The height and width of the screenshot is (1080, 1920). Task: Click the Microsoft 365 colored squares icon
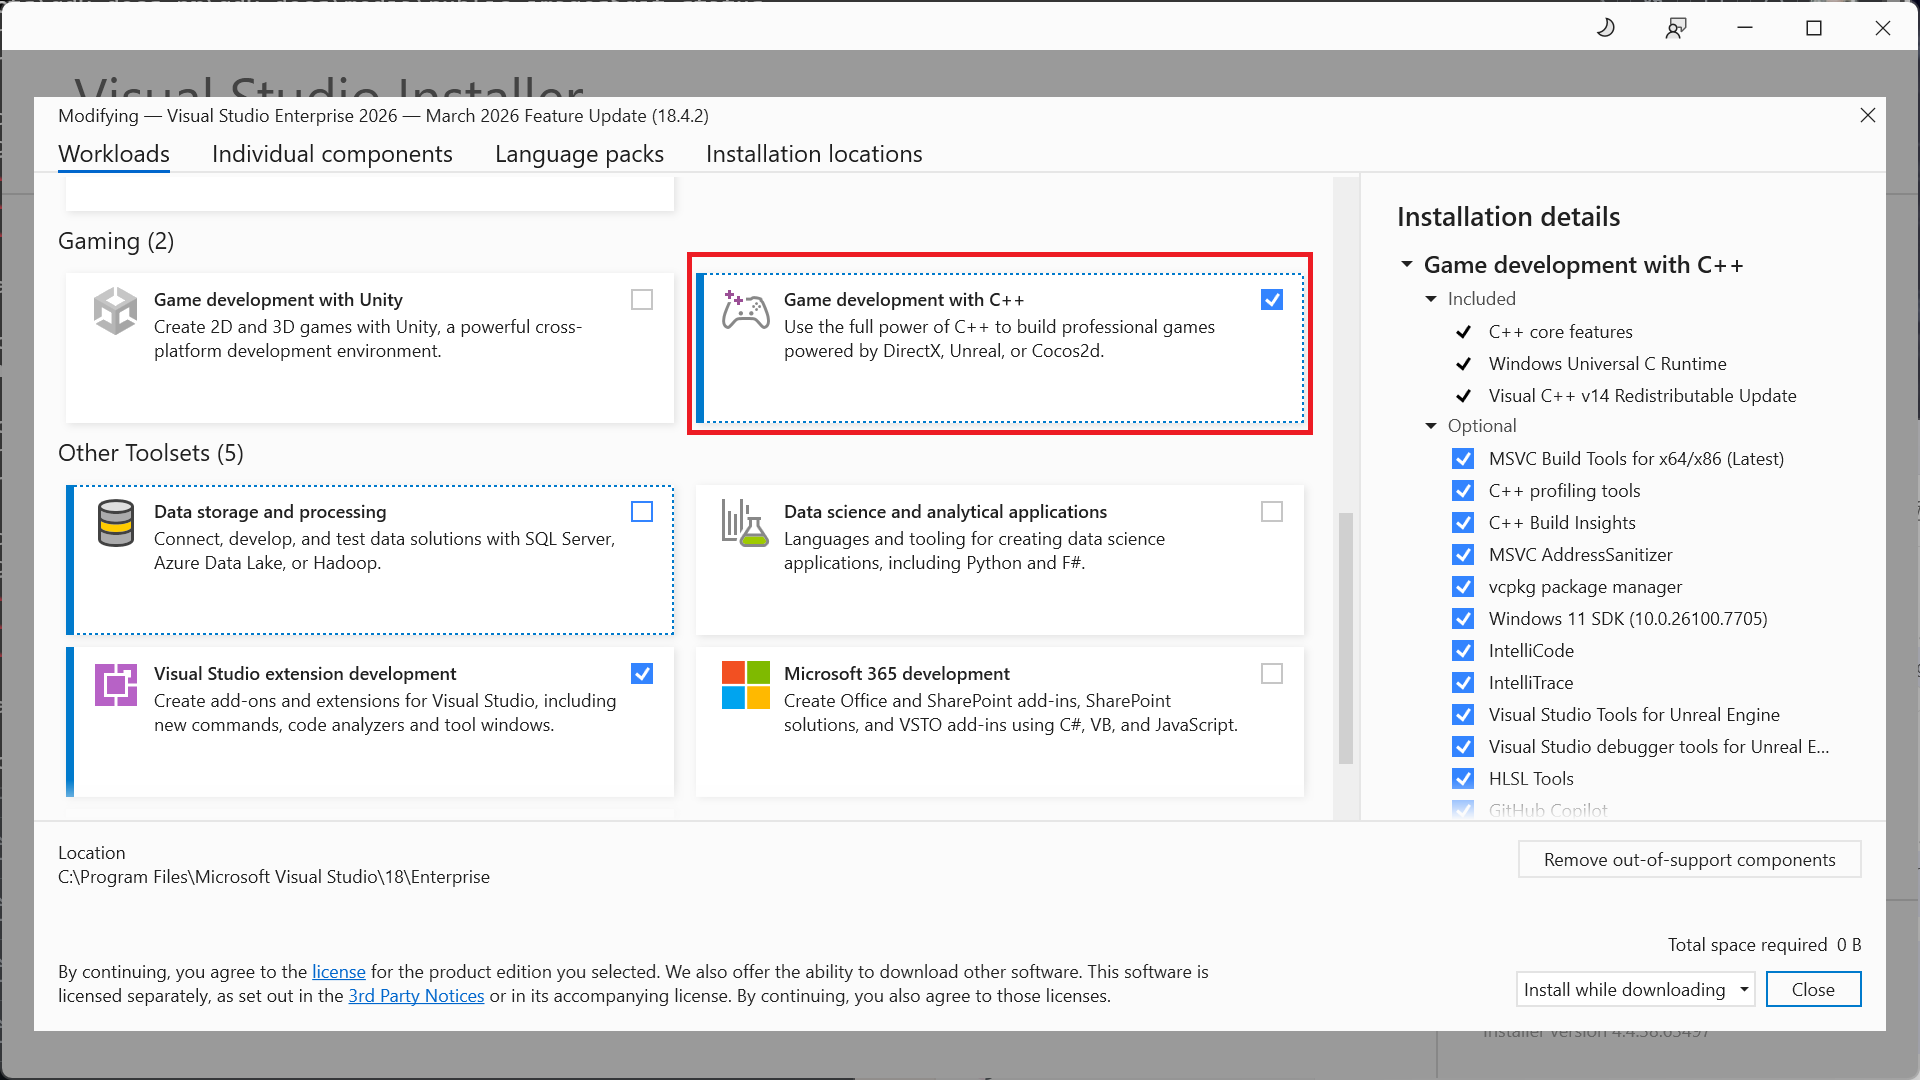coord(746,685)
